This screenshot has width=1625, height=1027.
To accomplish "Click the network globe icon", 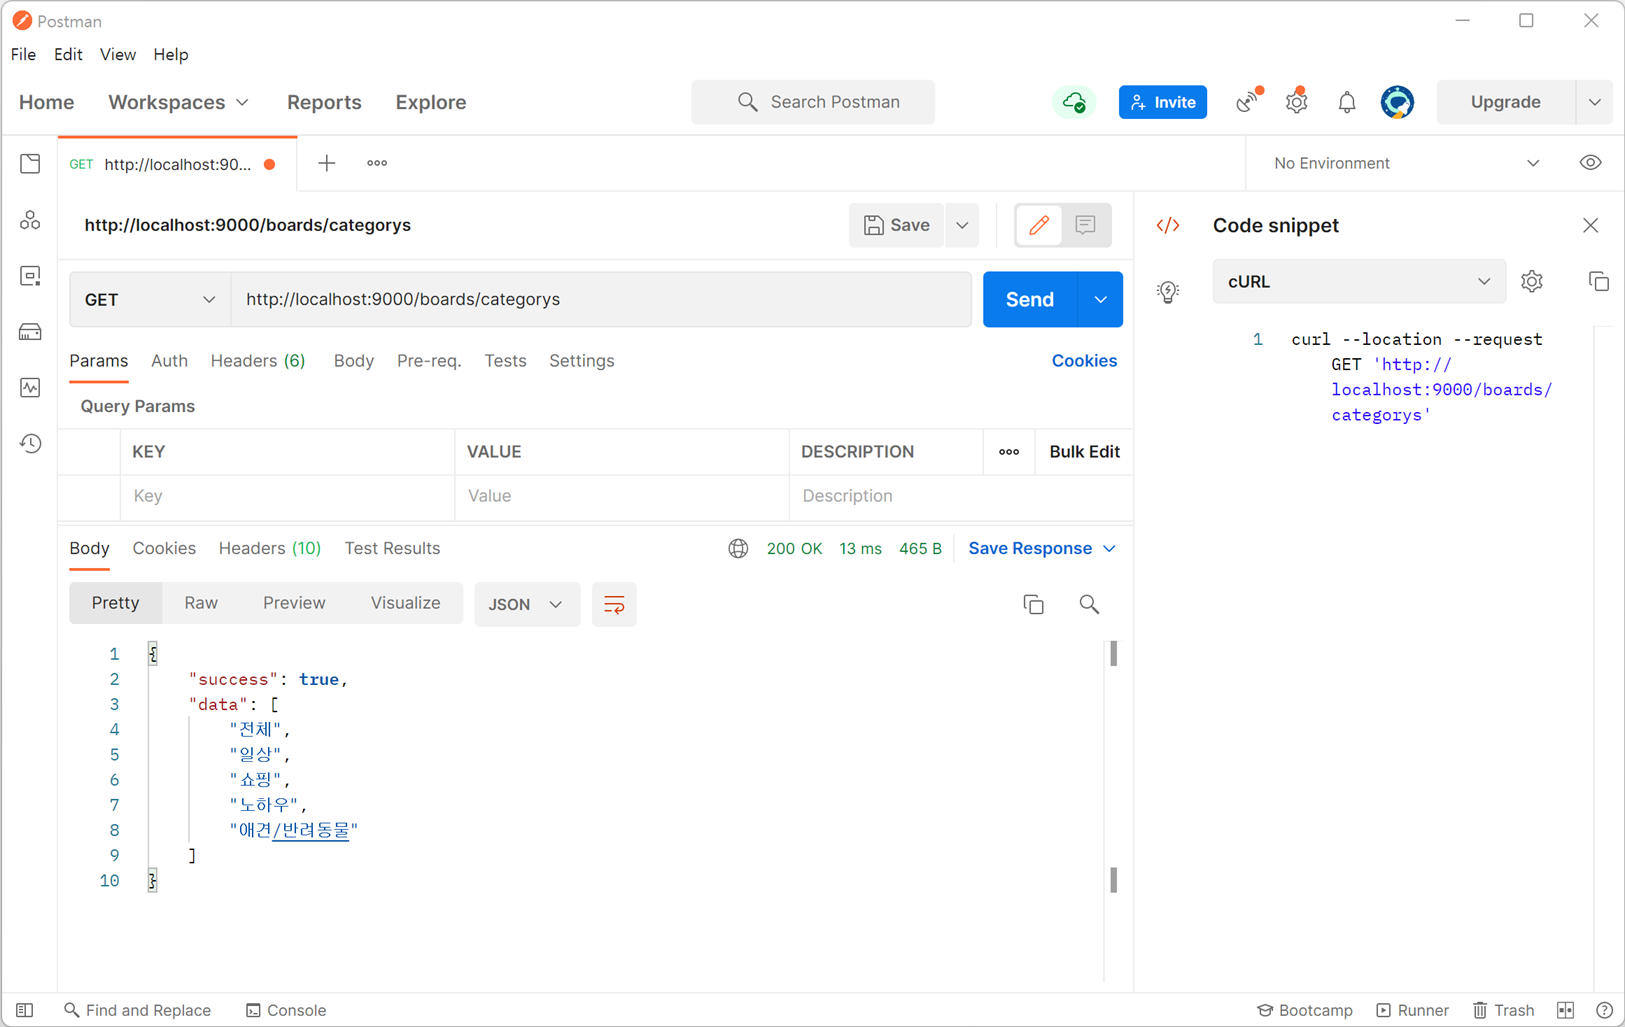I will (x=738, y=548).
